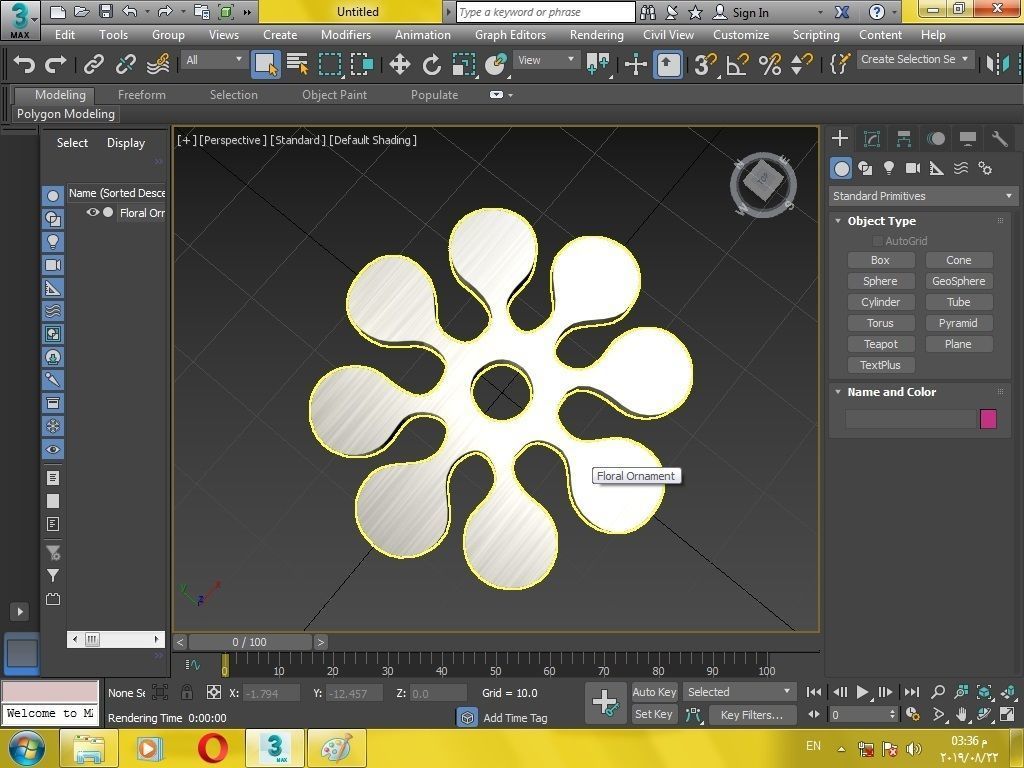Click the Set Key button
The image size is (1024, 768).
[653, 714]
